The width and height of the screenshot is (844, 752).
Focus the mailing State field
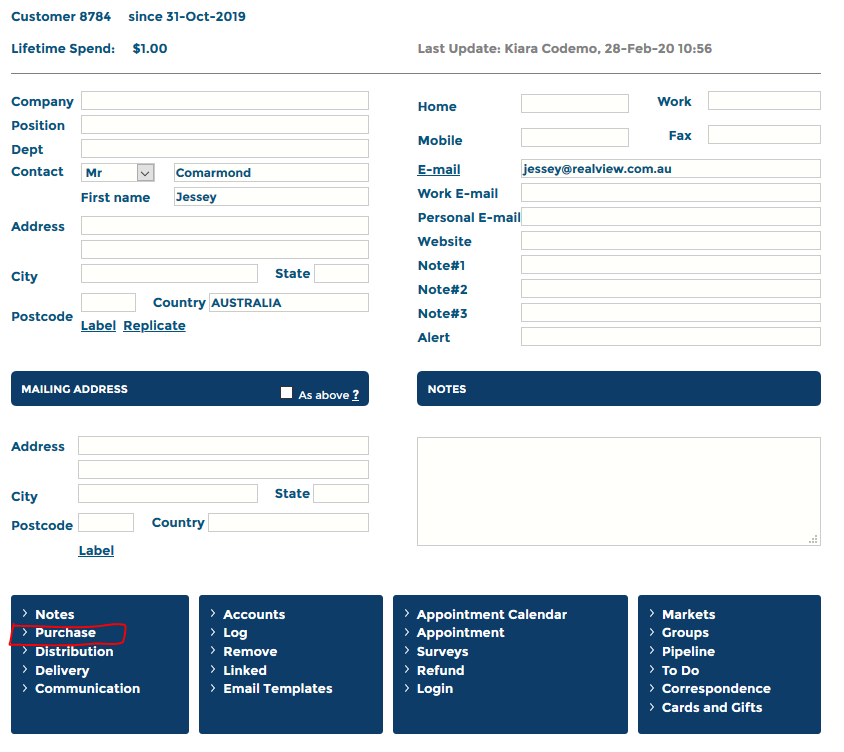click(x=341, y=494)
